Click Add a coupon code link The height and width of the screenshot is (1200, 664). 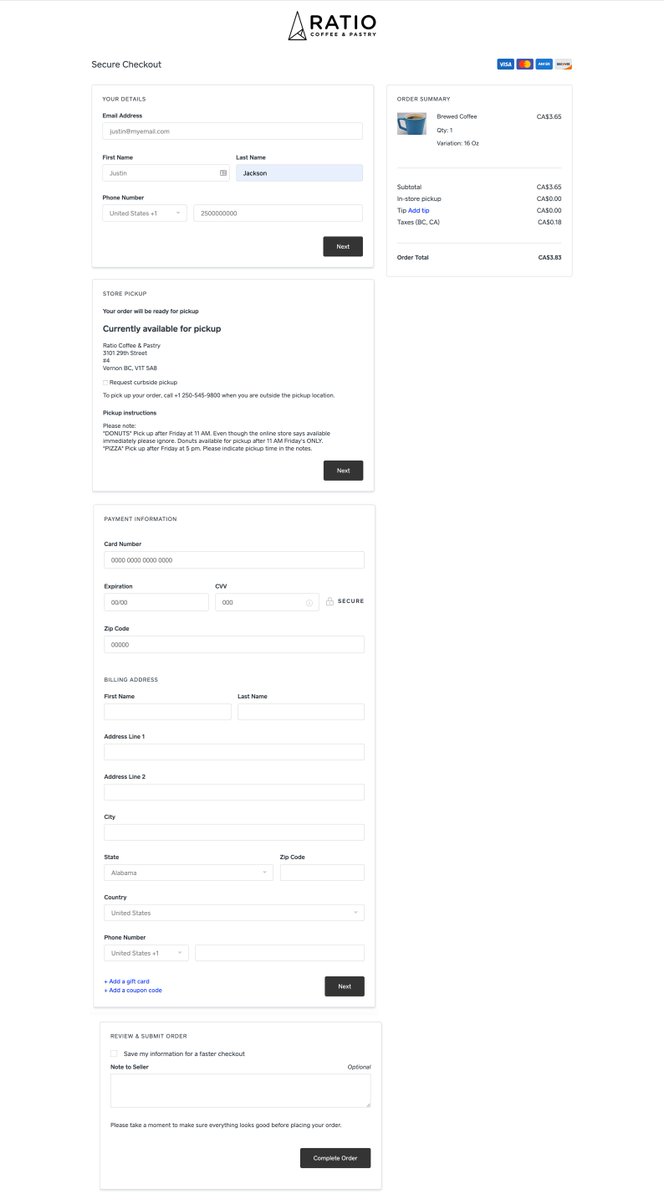click(133, 990)
